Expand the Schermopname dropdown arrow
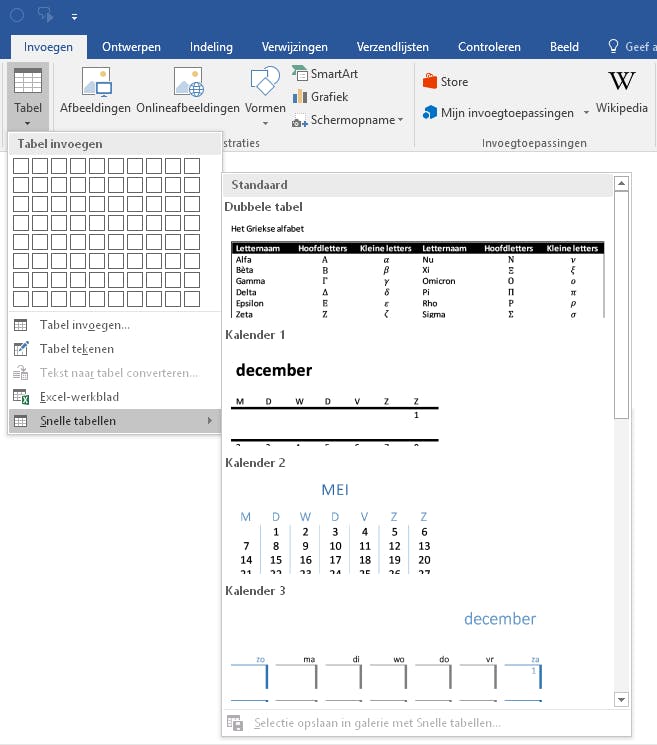Image resolution: width=657 pixels, height=745 pixels. [400, 120]
